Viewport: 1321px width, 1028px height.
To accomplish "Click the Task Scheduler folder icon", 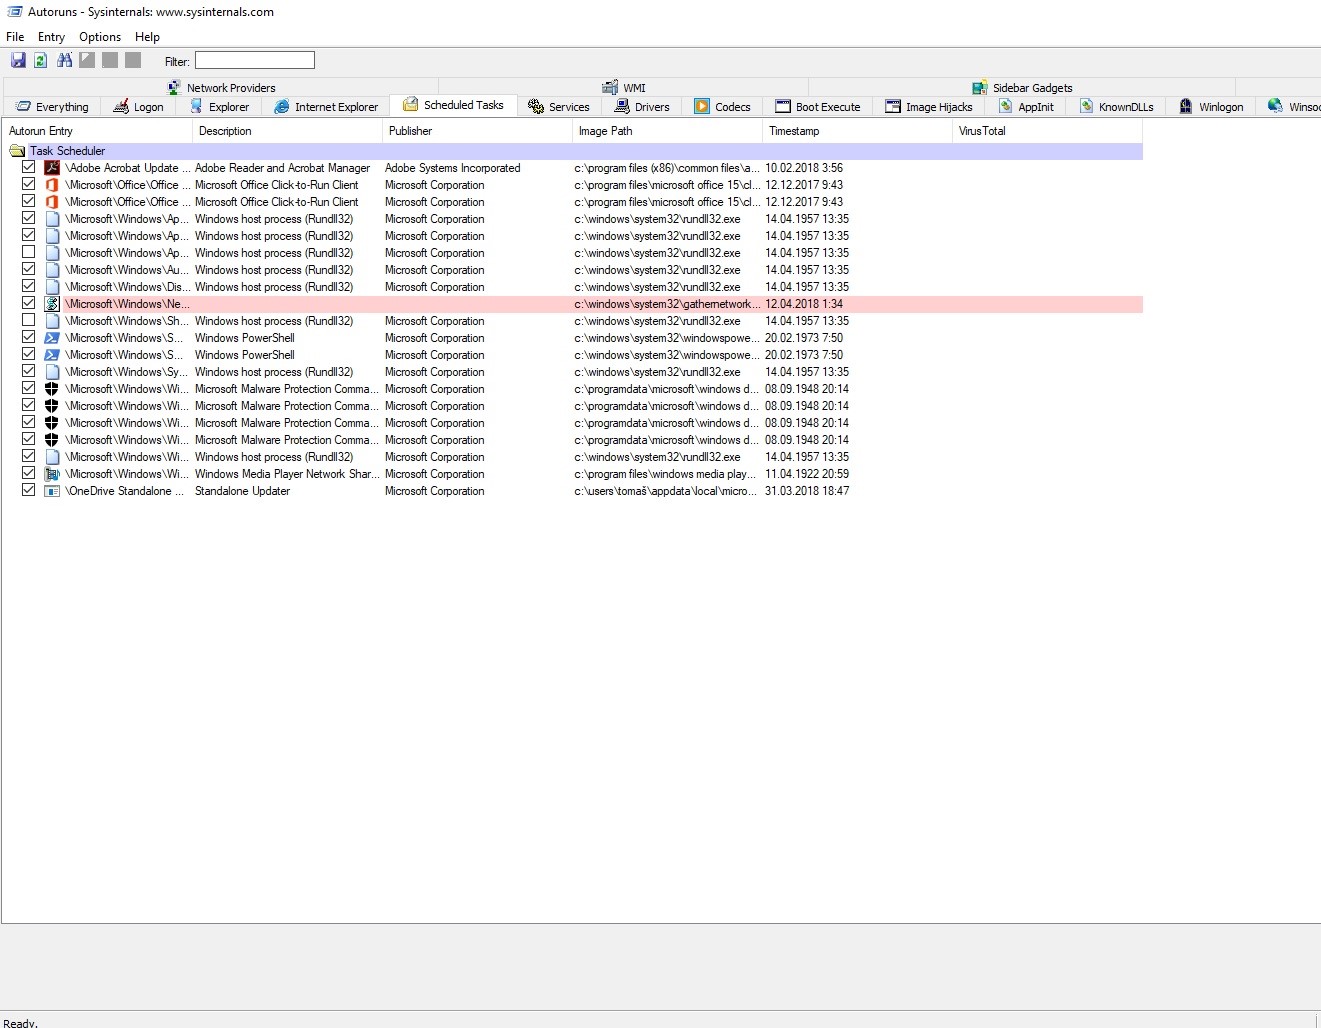I will 17,151.
